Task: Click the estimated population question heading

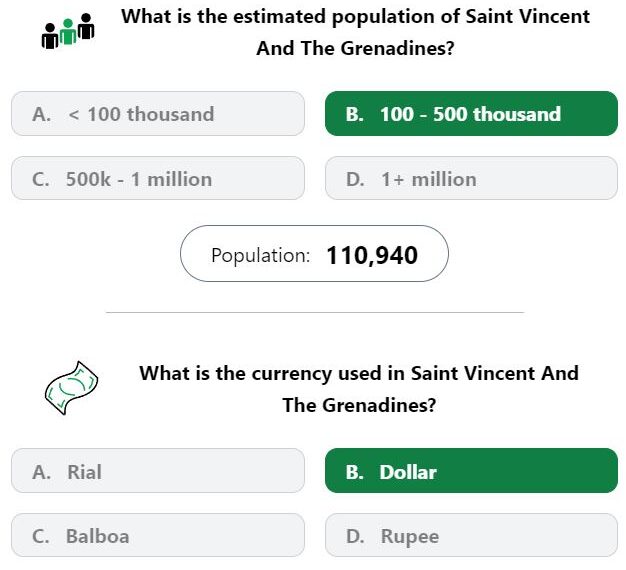Action: pos(355,33)
